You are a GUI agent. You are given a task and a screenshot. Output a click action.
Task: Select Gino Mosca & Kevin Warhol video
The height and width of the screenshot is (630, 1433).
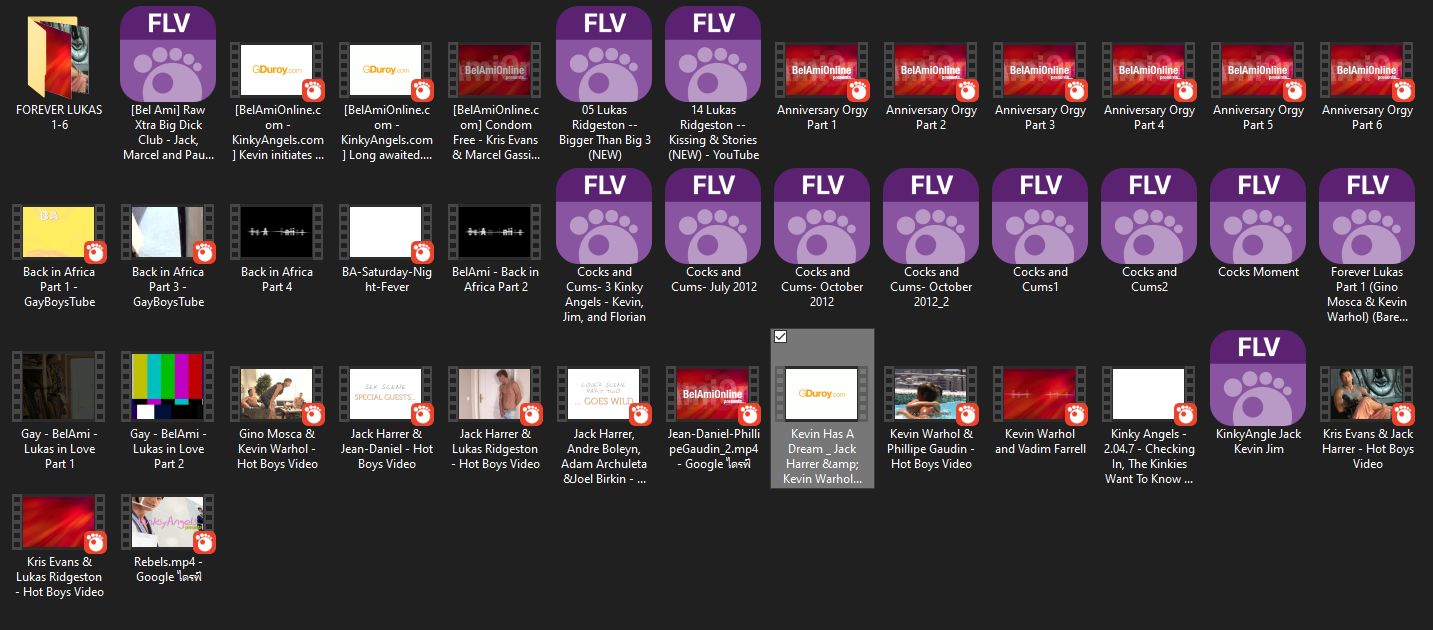point(277,394)
